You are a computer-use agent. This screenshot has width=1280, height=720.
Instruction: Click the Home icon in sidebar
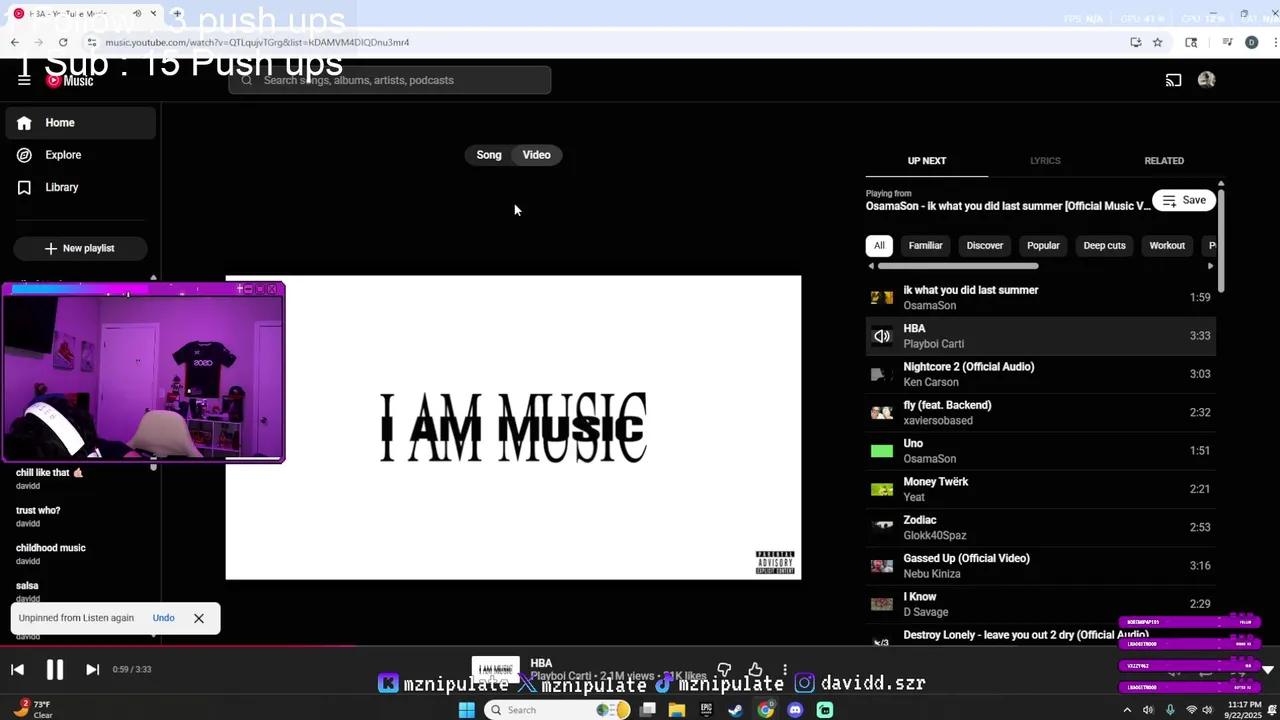pos(24,123)
